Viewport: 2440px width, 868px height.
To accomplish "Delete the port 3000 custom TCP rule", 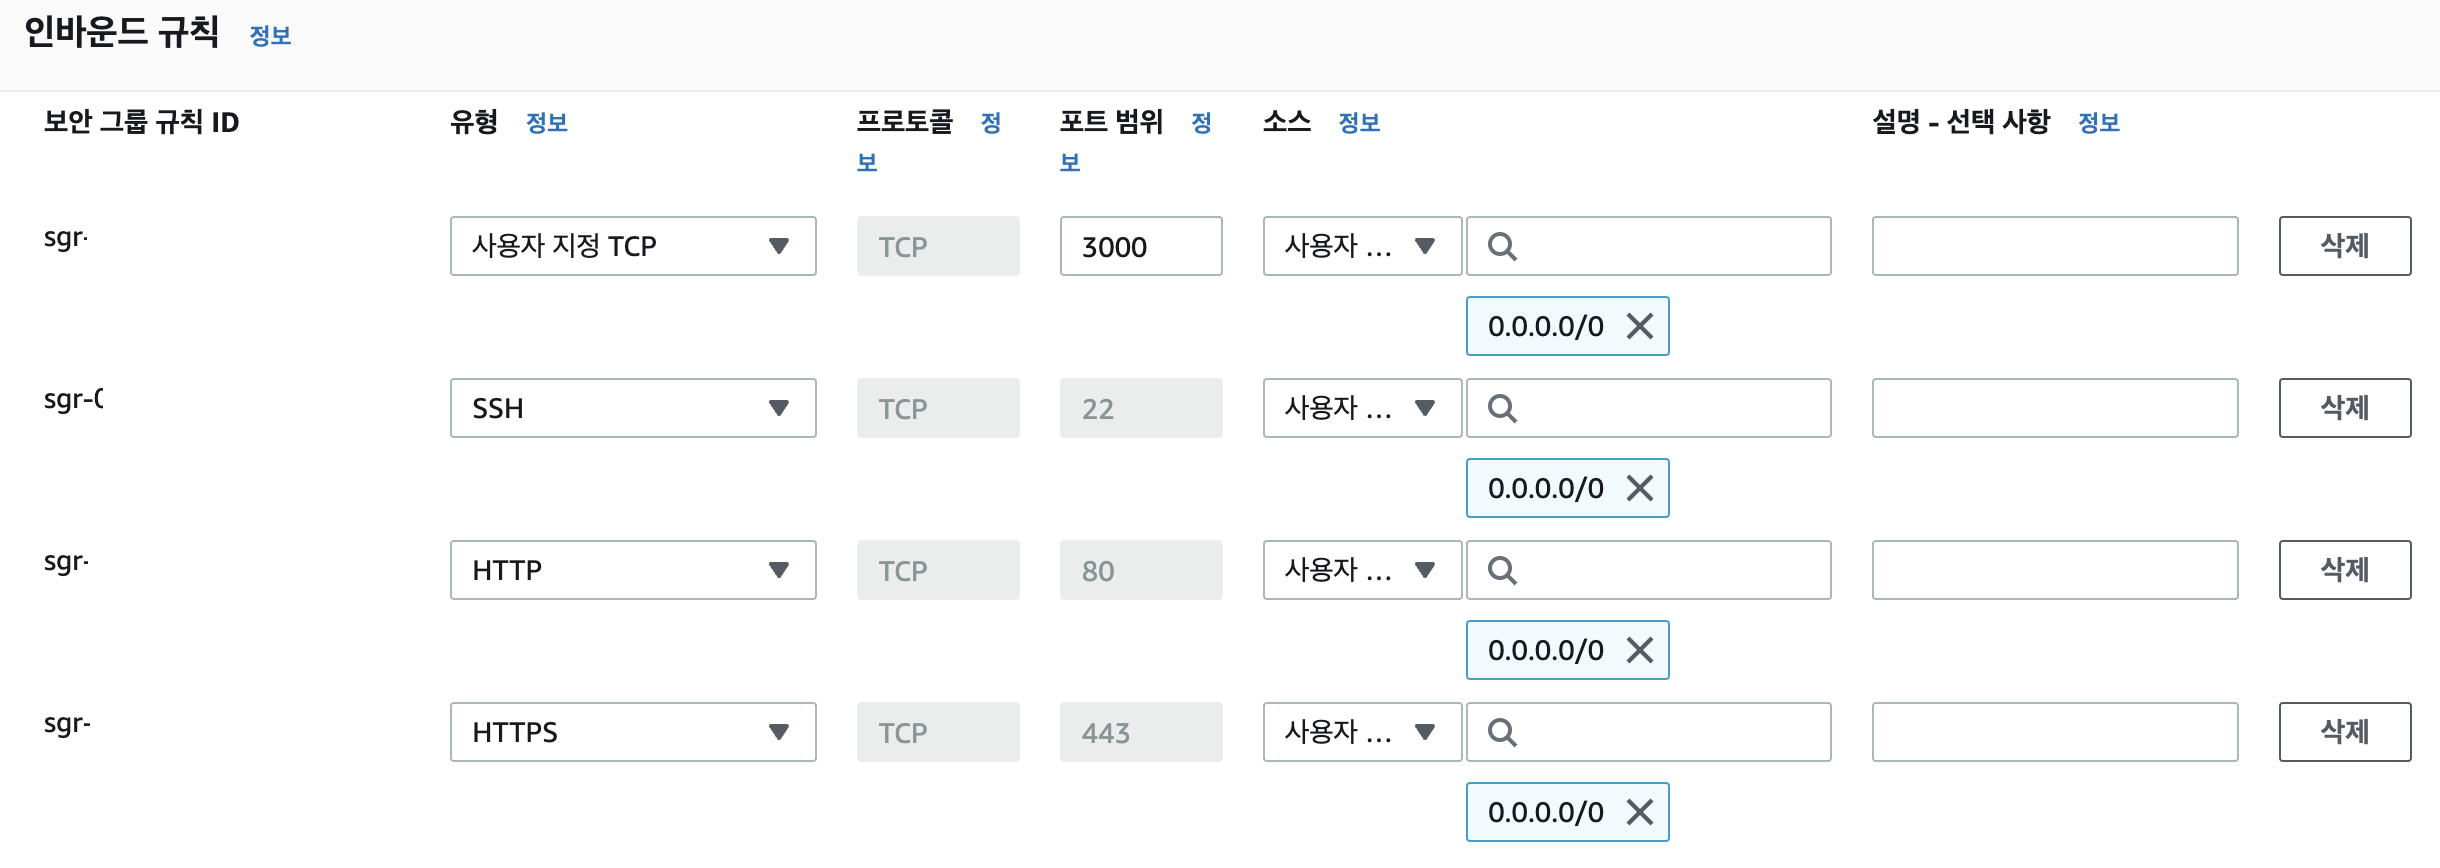I will [x=2345, y=246].
